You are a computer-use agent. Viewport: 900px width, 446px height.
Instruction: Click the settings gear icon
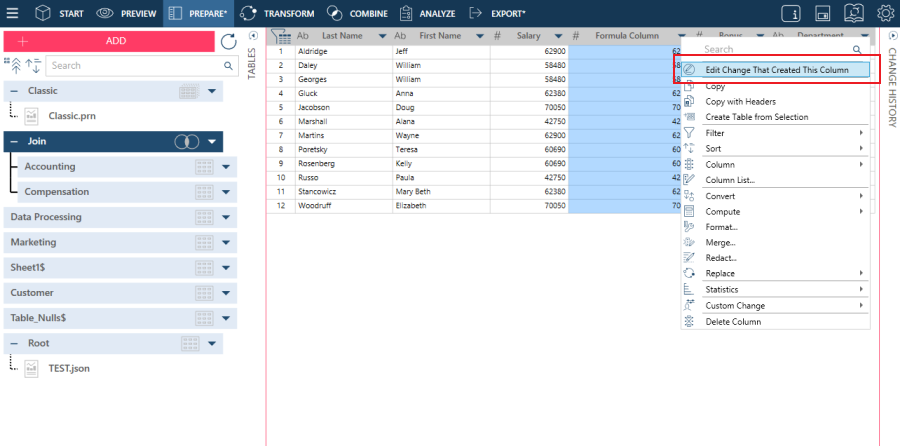(x=885, y=14)
